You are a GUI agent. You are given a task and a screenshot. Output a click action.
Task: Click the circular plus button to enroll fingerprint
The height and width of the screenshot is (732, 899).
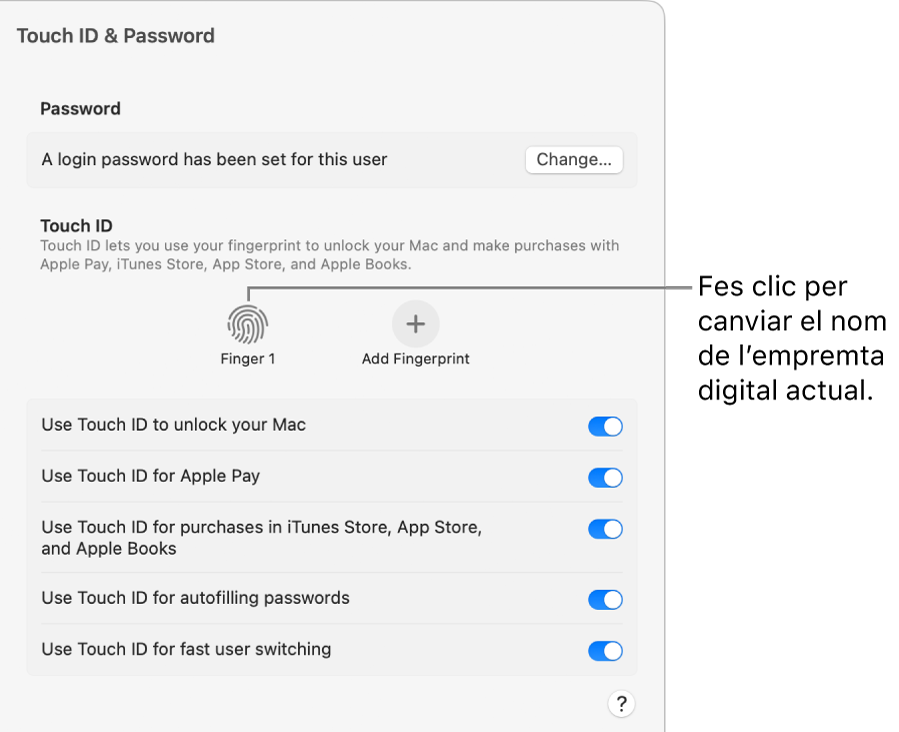[415, 323]
